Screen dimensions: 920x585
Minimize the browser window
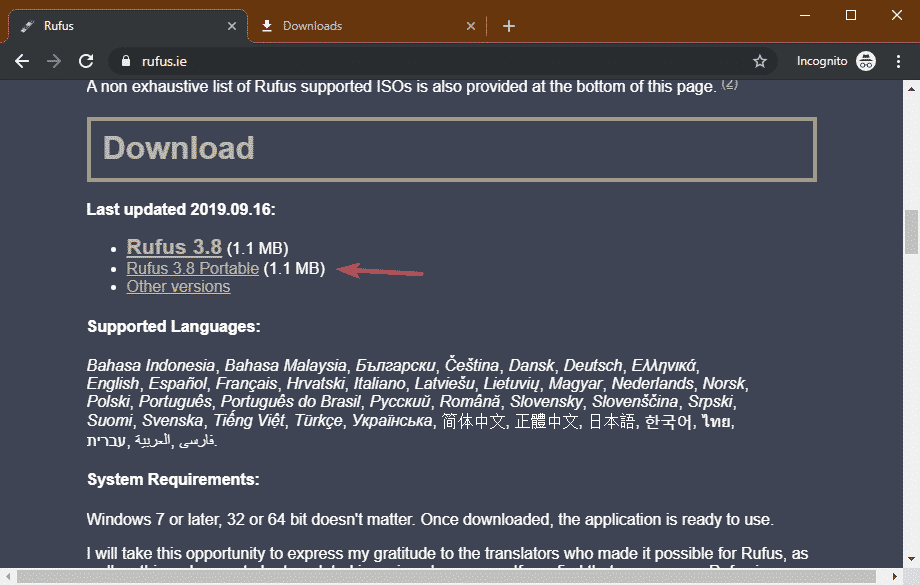(805, 15)
